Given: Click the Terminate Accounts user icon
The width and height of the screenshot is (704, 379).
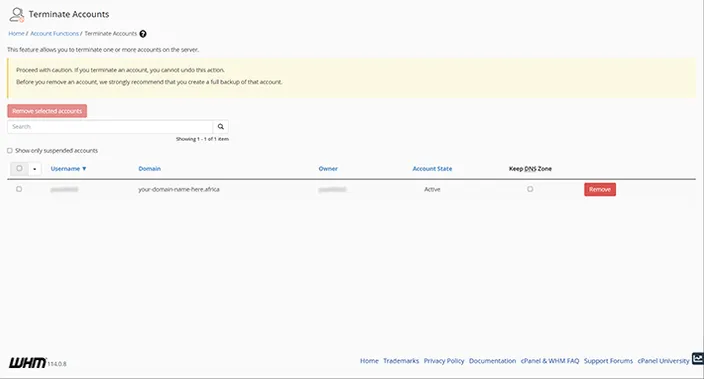Looking at the screenshot, I should click(17, 14).
